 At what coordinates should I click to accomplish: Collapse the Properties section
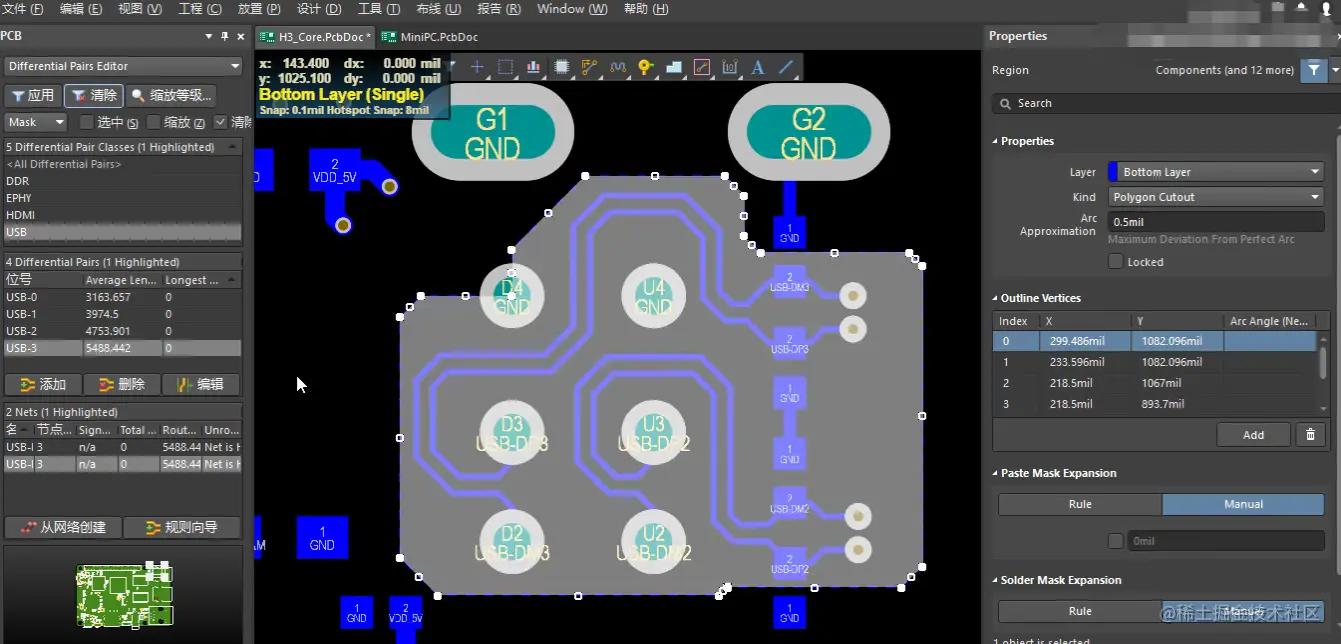[x=995, y=141]
